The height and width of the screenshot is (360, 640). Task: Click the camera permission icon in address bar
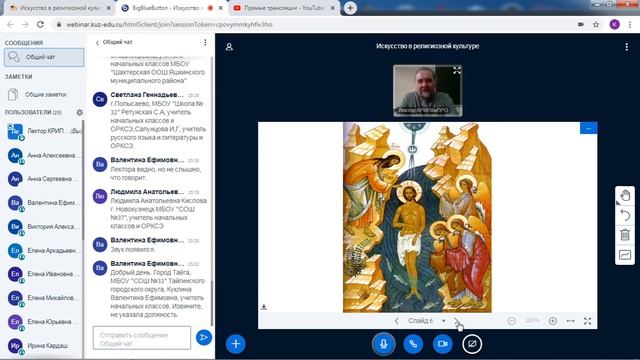point(581,24)
